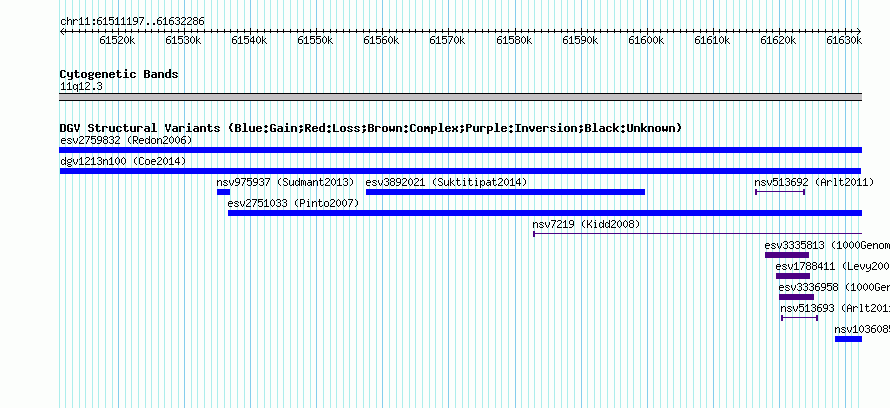Click the 61600k ruler label

click(646, 40)
